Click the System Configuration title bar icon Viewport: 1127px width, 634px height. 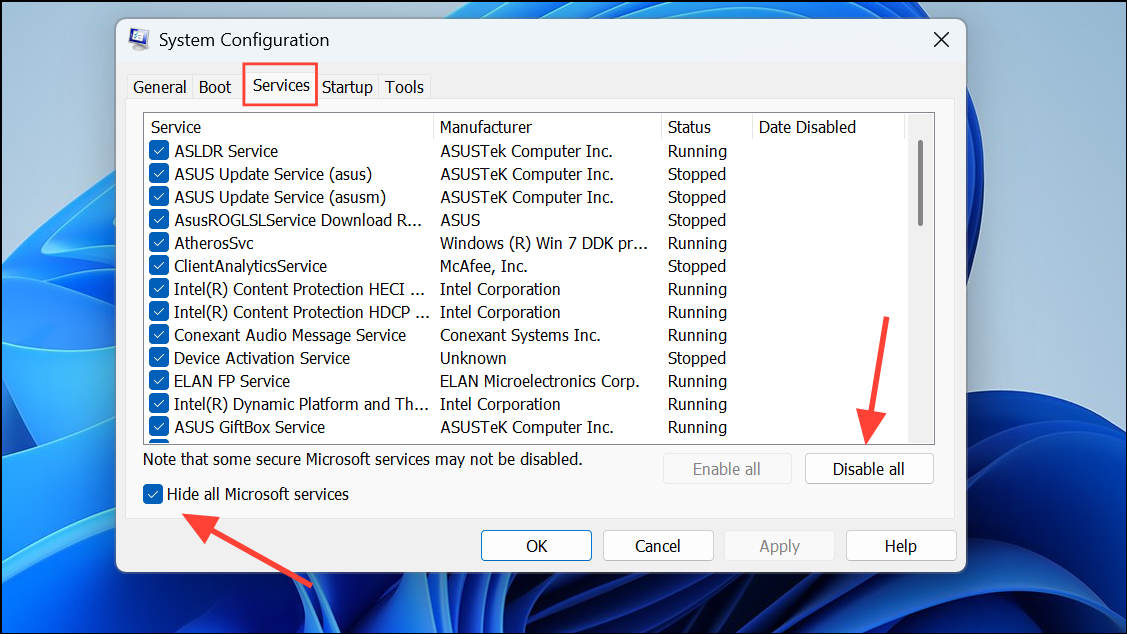tap(139, 40)
